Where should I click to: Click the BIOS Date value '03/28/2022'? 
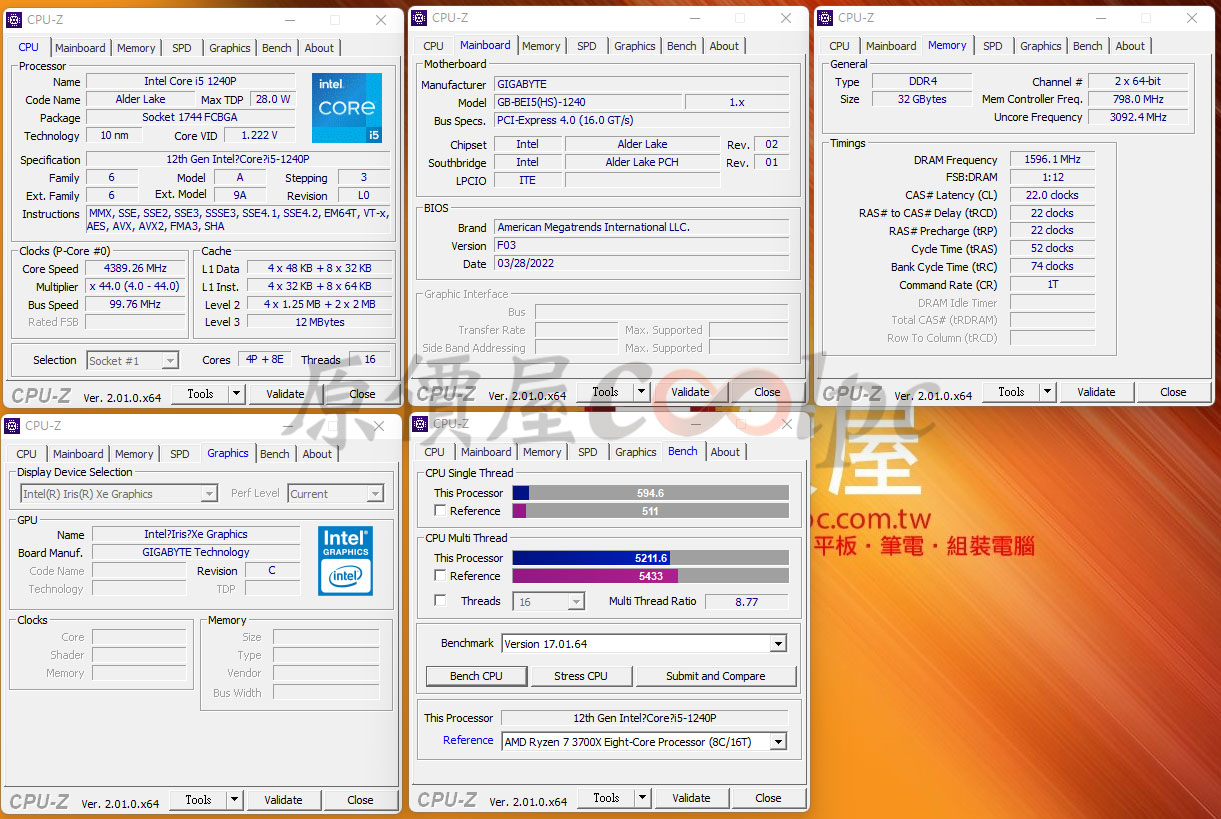coord(642,264)
